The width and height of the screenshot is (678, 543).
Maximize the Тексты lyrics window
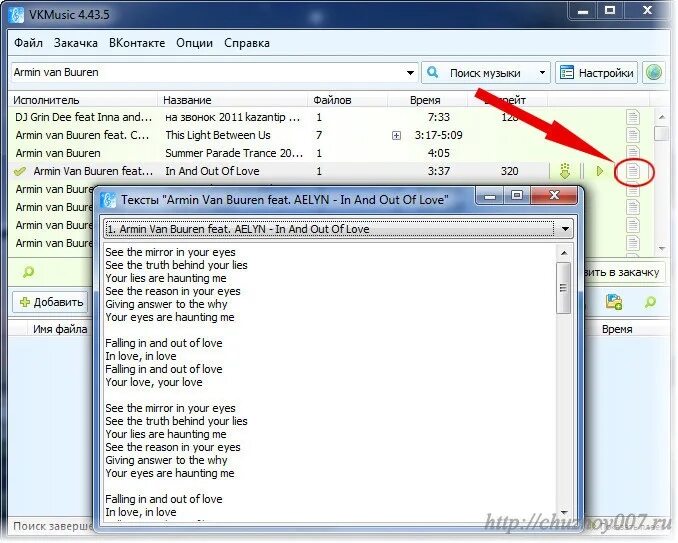[x=516, y=195]
